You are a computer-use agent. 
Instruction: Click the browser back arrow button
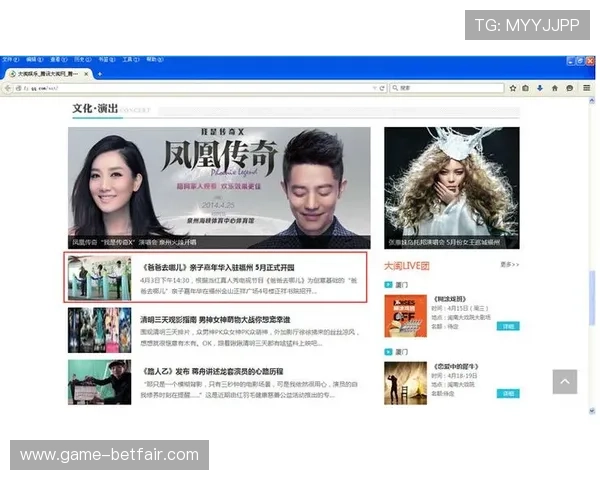click(x=7, y=88)
